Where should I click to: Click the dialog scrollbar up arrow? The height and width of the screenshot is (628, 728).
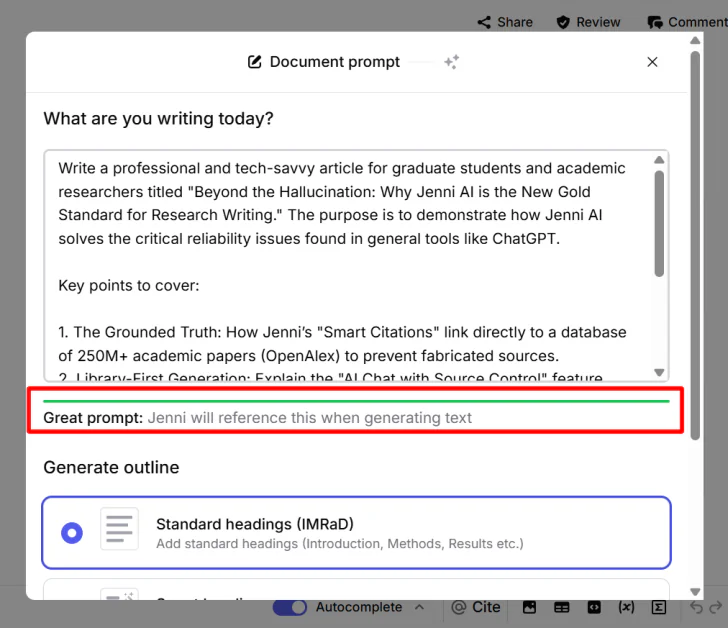coord(695,41)
